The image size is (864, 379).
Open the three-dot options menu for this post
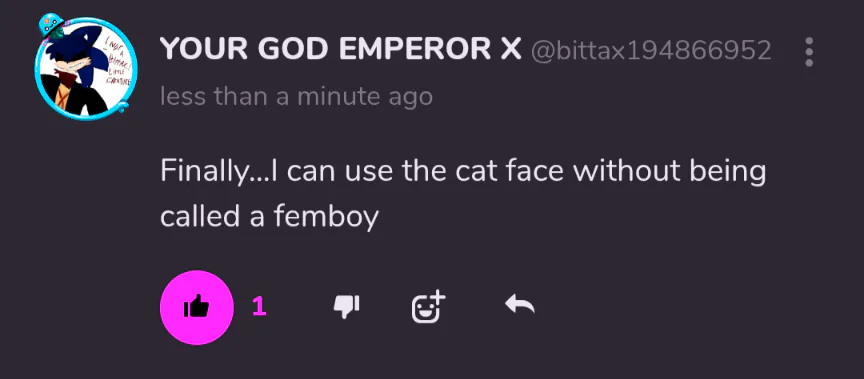pyautogui.click(x=809, y=52)
